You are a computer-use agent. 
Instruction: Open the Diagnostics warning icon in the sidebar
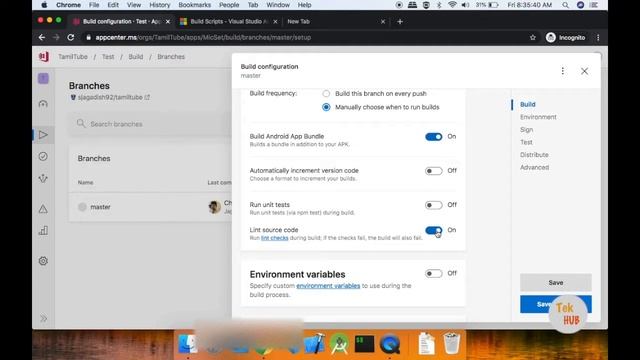tap(43, 209)
